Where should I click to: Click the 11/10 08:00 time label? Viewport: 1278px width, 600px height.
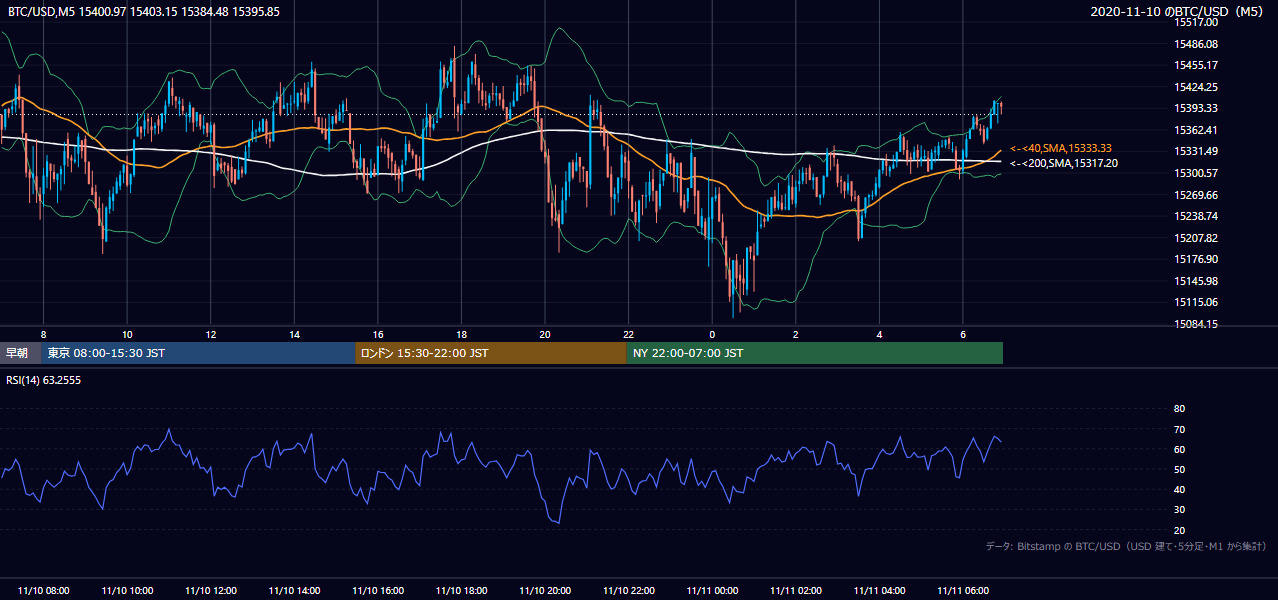44,591
